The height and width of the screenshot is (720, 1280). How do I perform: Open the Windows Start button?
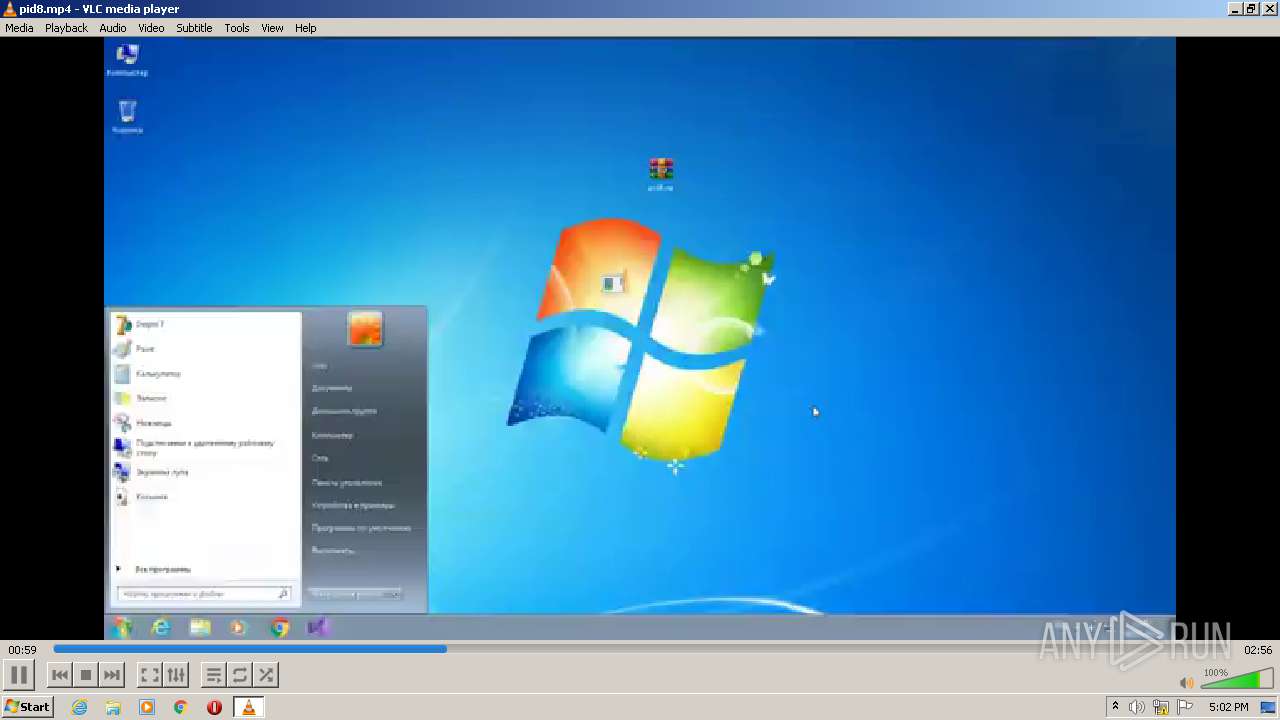(27, 707)
